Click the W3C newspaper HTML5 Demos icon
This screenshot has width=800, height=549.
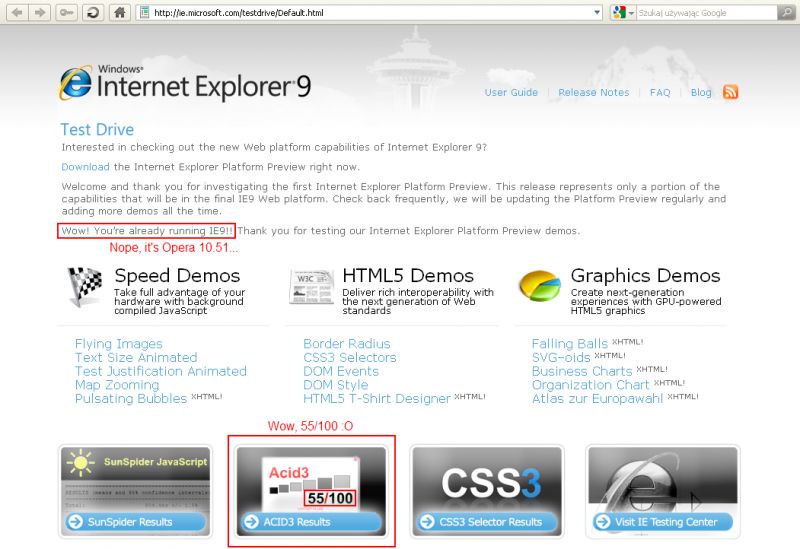[311, 287]
